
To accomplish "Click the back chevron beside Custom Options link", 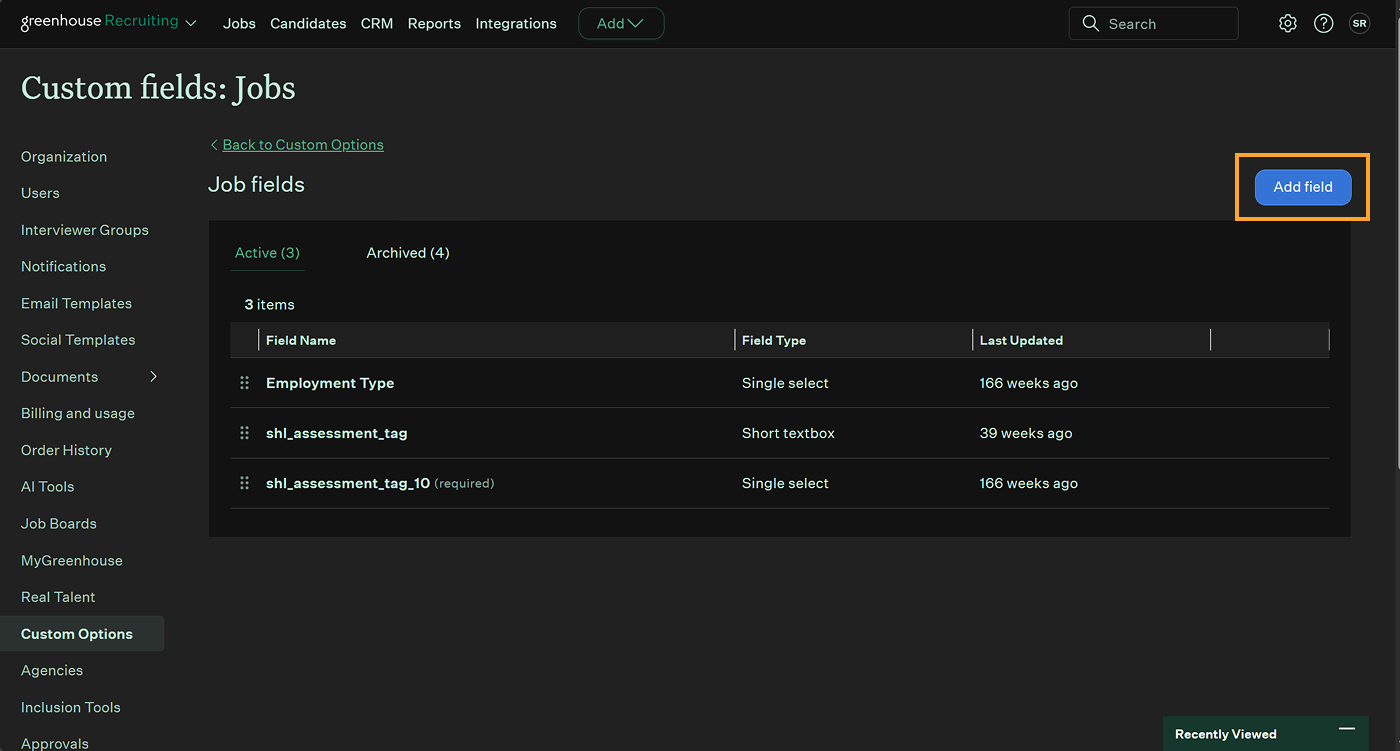I will [x=214, y=145].
